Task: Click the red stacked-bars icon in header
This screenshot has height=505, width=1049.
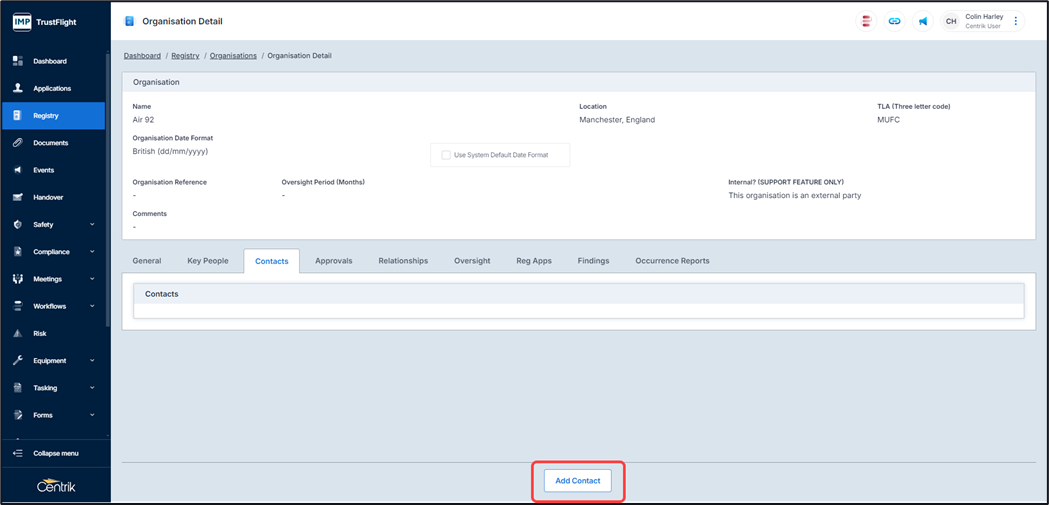Action: (866, 21)
